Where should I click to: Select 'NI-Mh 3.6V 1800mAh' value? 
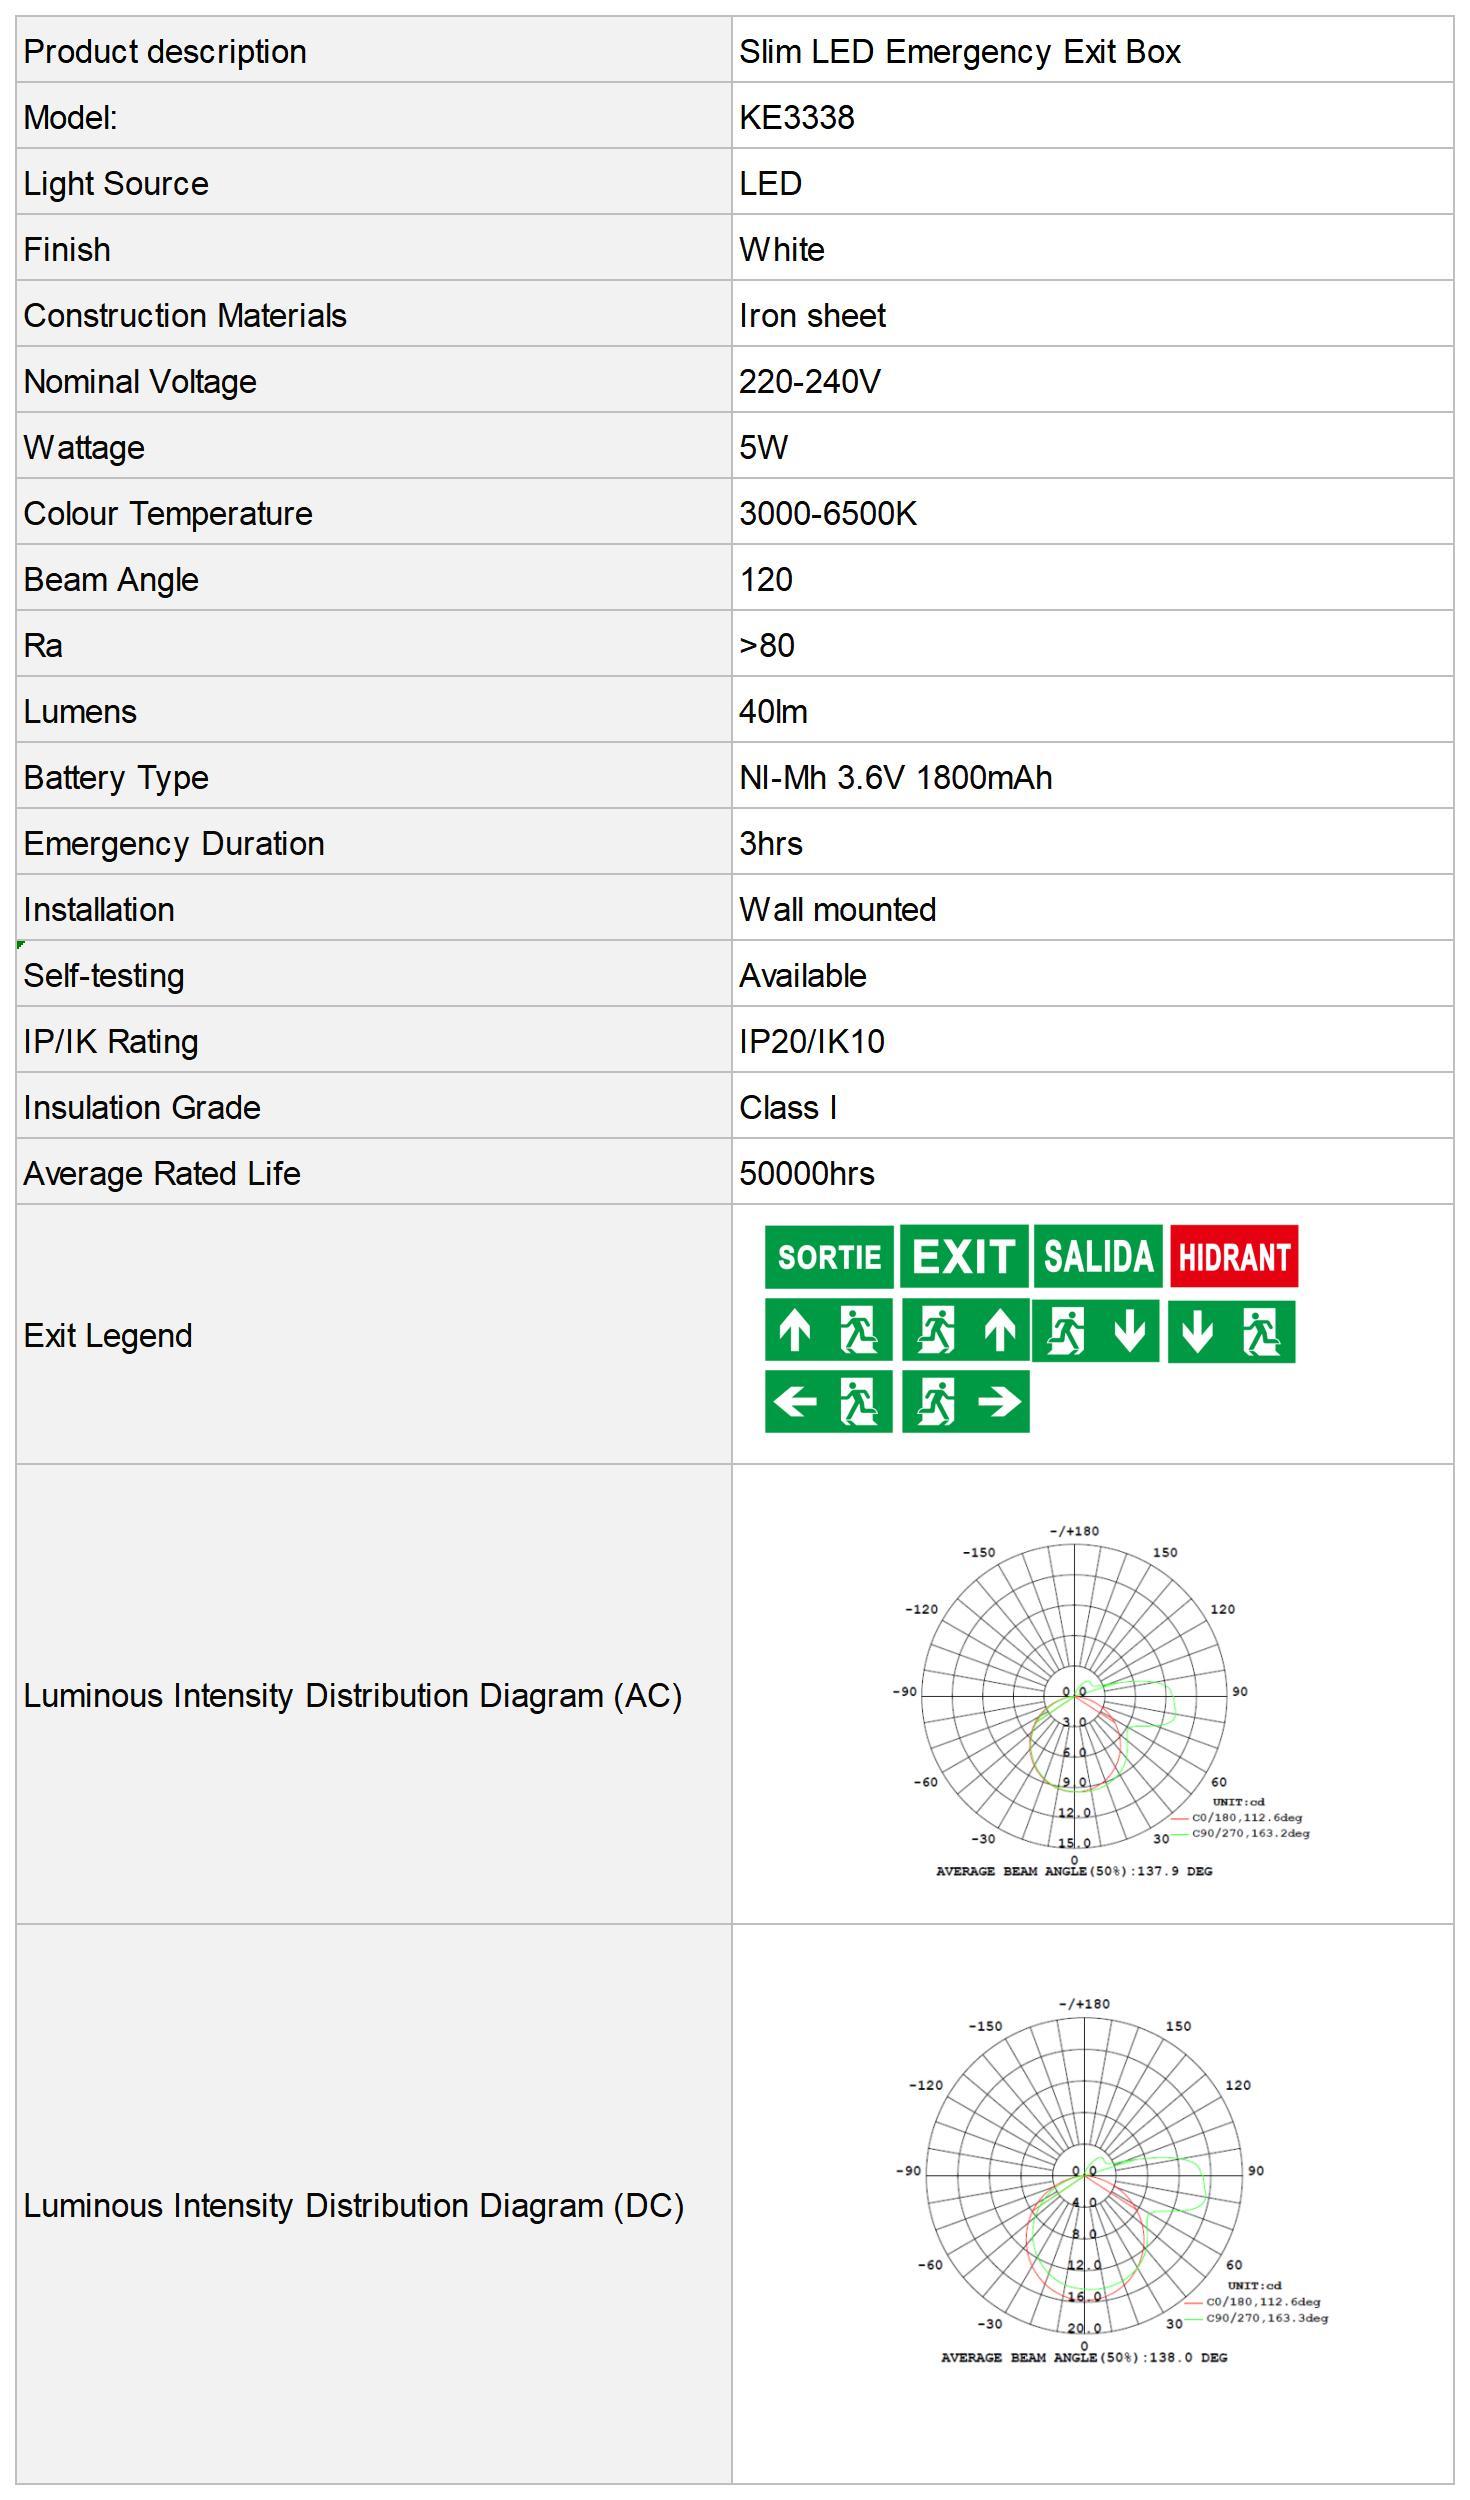(x=896, y=777)
